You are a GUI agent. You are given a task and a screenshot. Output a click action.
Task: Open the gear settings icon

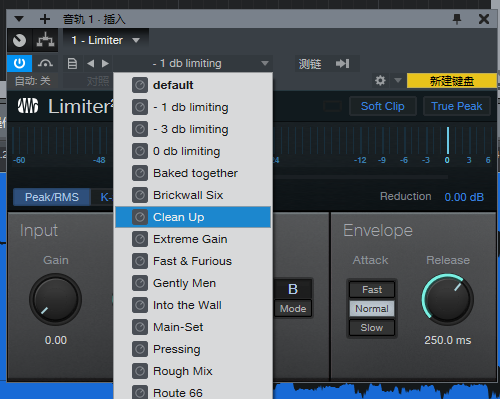380,80
